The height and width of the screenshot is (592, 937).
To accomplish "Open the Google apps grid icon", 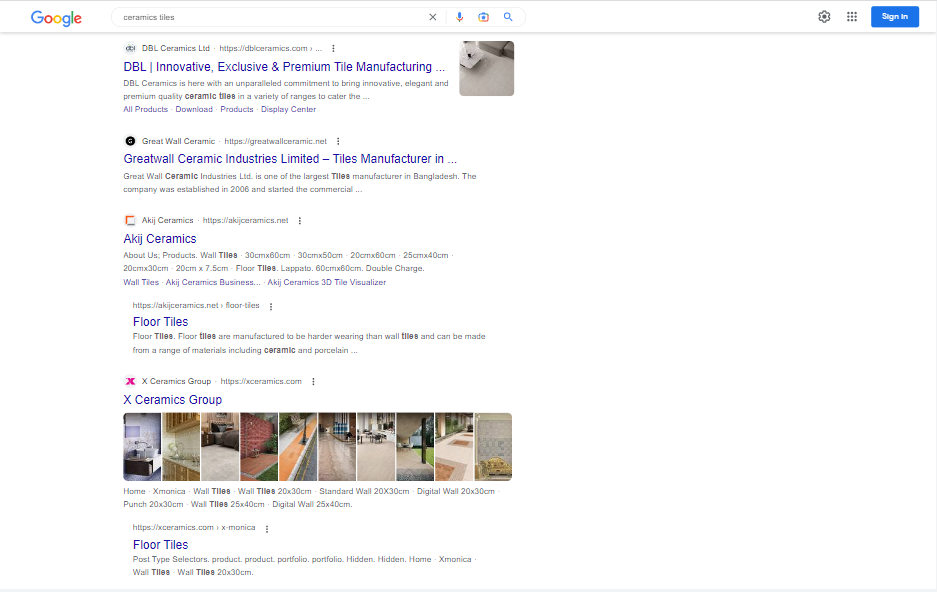I will coord(852,16).
